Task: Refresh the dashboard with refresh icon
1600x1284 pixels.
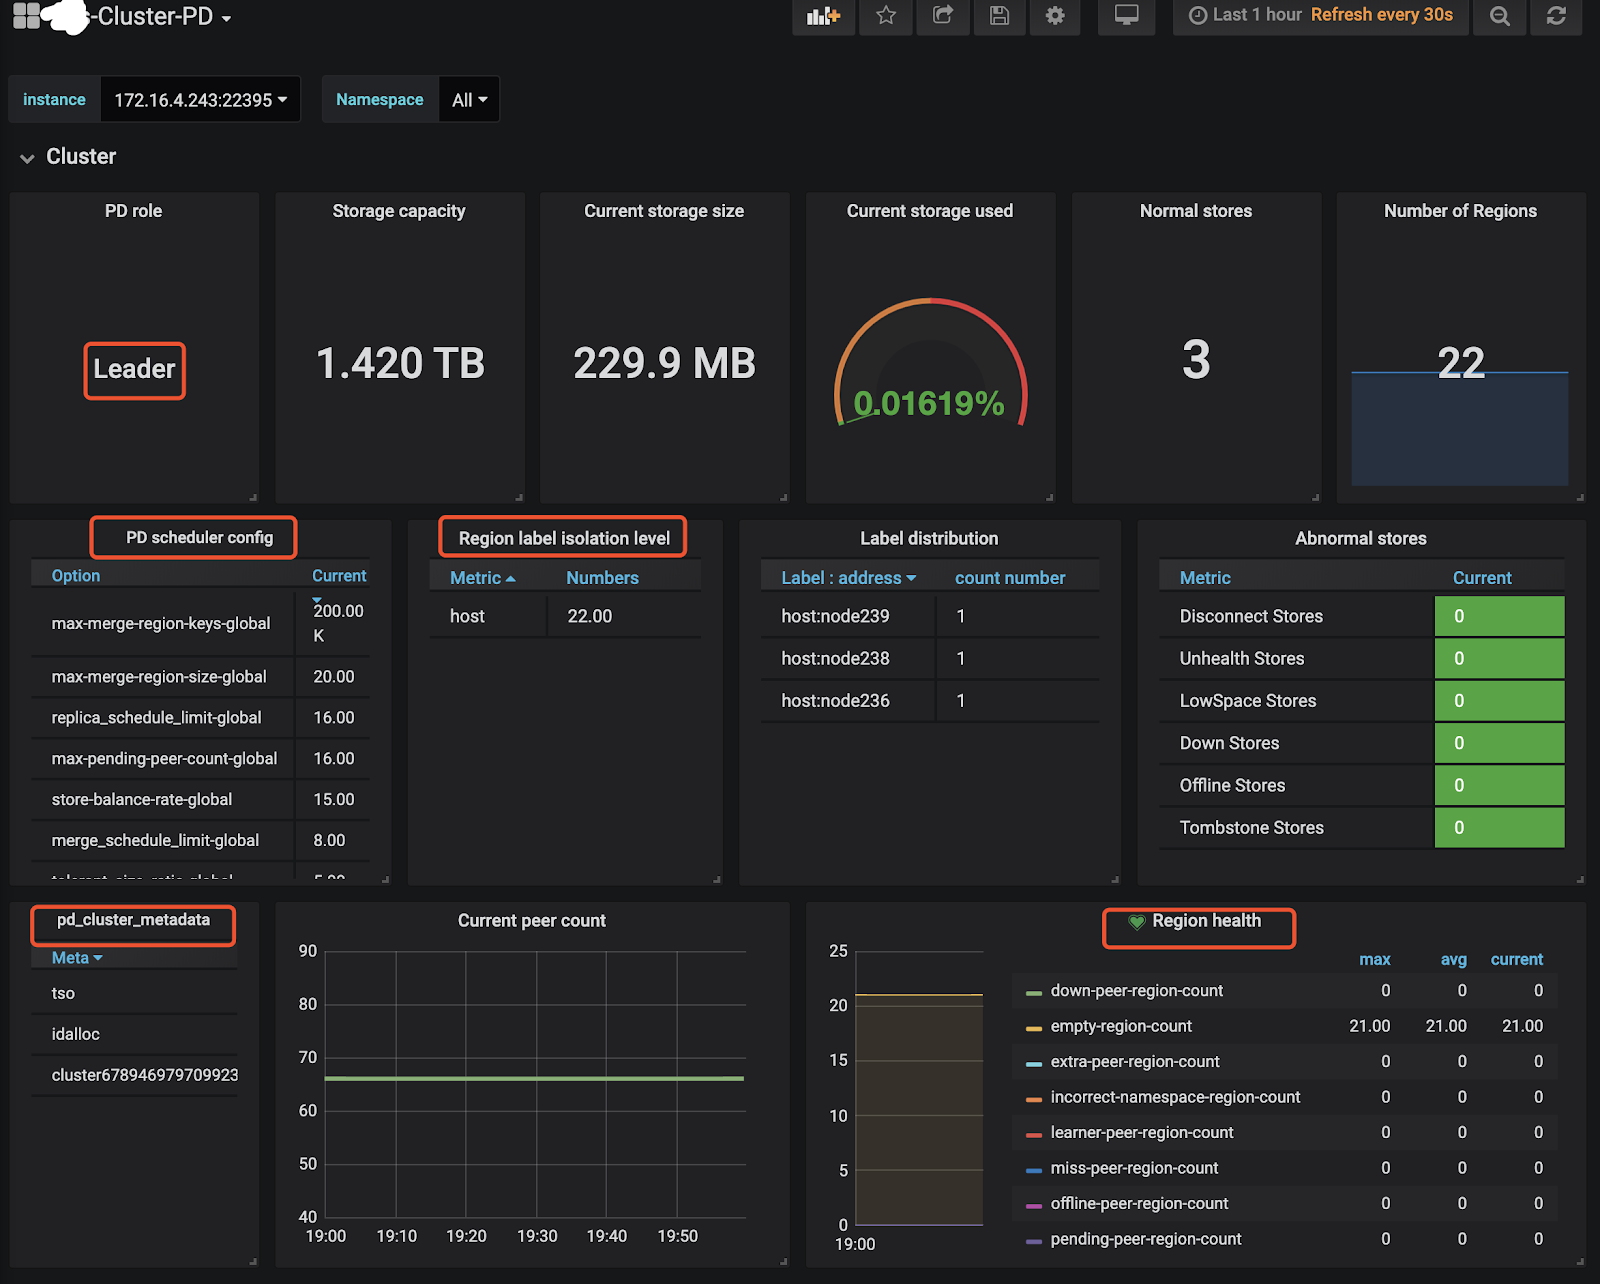Action: tap(1556, 16)
